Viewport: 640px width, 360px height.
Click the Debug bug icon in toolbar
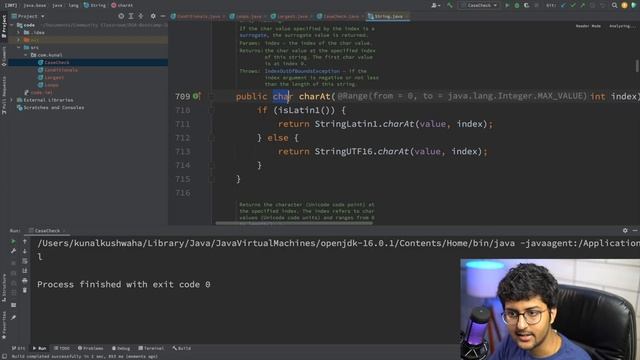click(517, 5)
